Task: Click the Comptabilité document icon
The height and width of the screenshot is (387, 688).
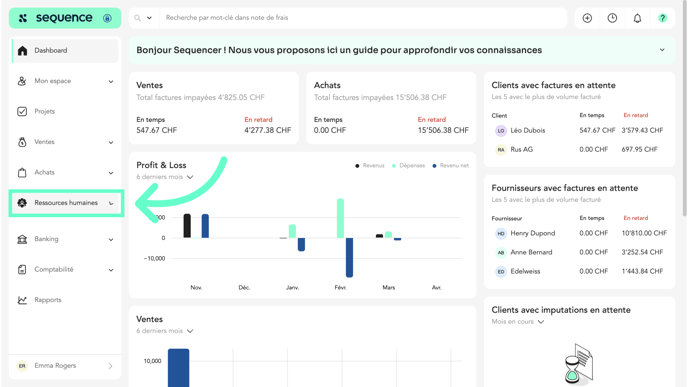Action: 22,269
